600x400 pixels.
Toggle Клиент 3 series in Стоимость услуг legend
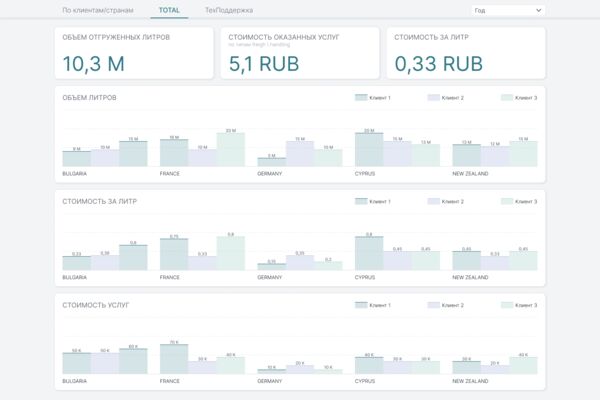[x=519, y=305]
